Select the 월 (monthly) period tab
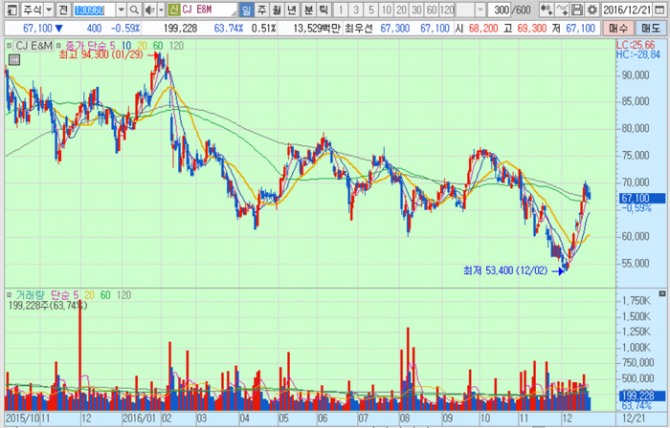The height and width of the screenshot is (428, 670). [x=277, y=10]
